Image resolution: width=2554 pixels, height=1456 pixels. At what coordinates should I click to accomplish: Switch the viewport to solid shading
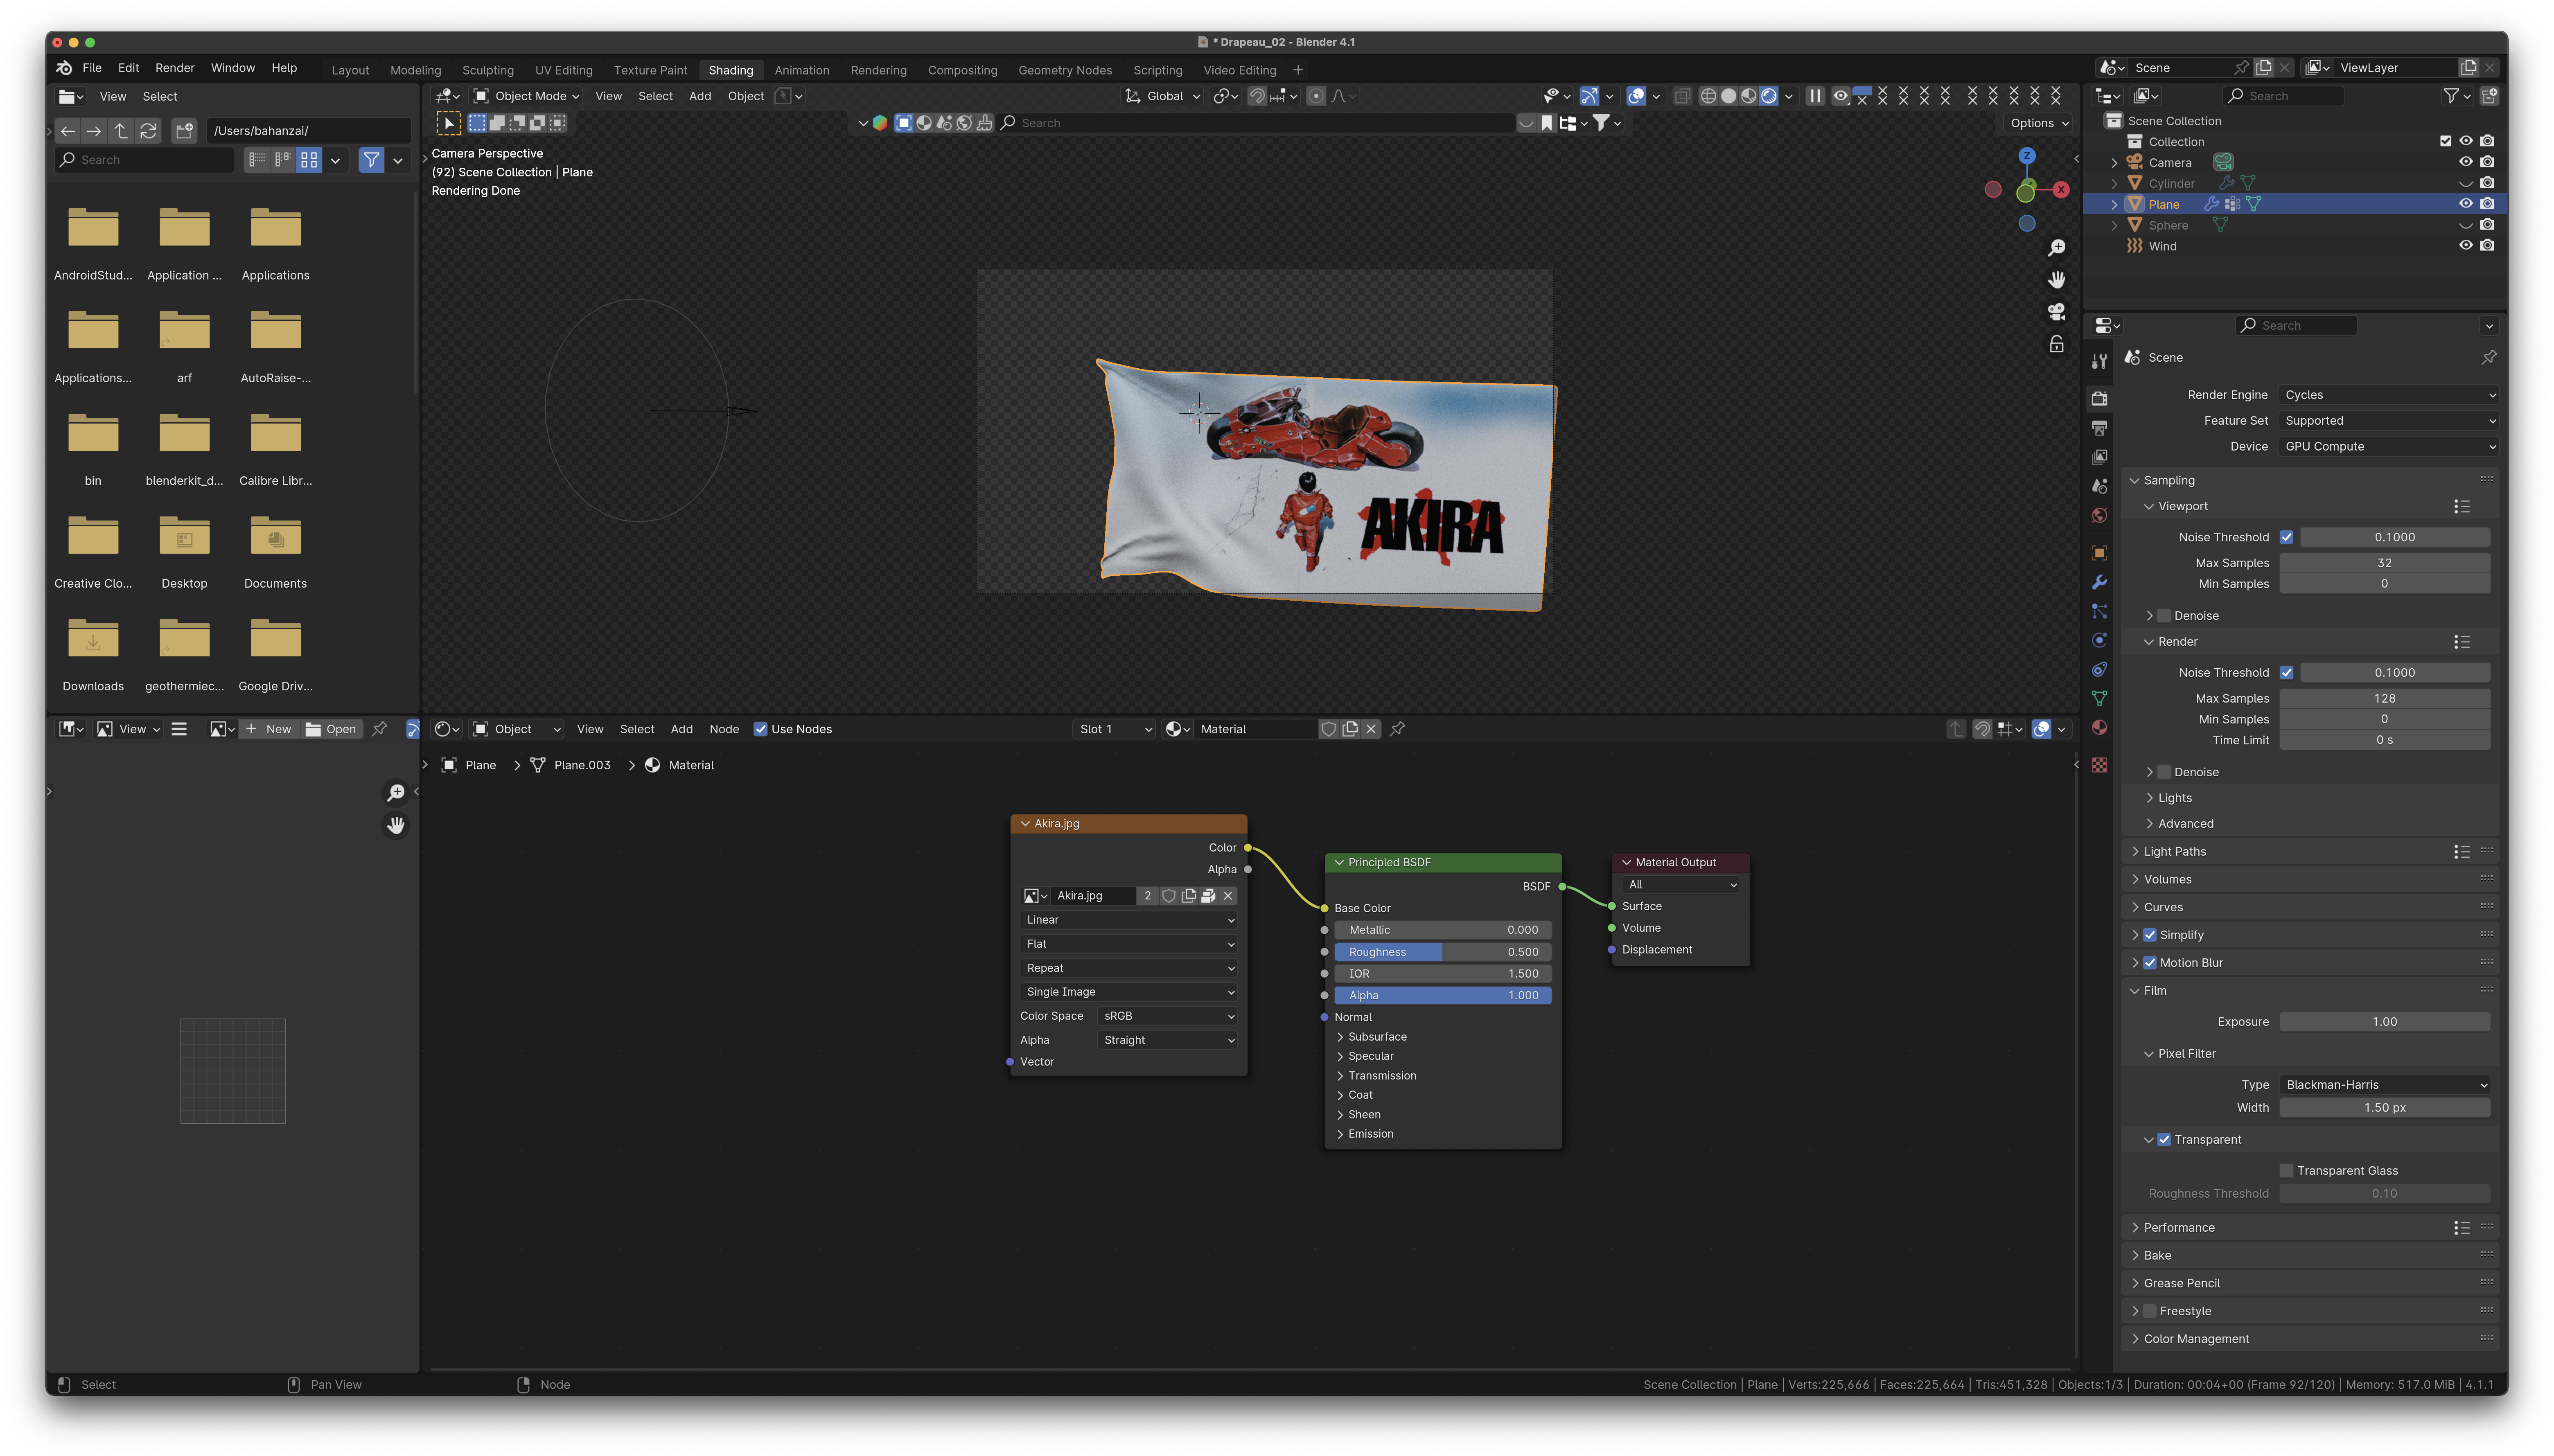click(1728, 96)
